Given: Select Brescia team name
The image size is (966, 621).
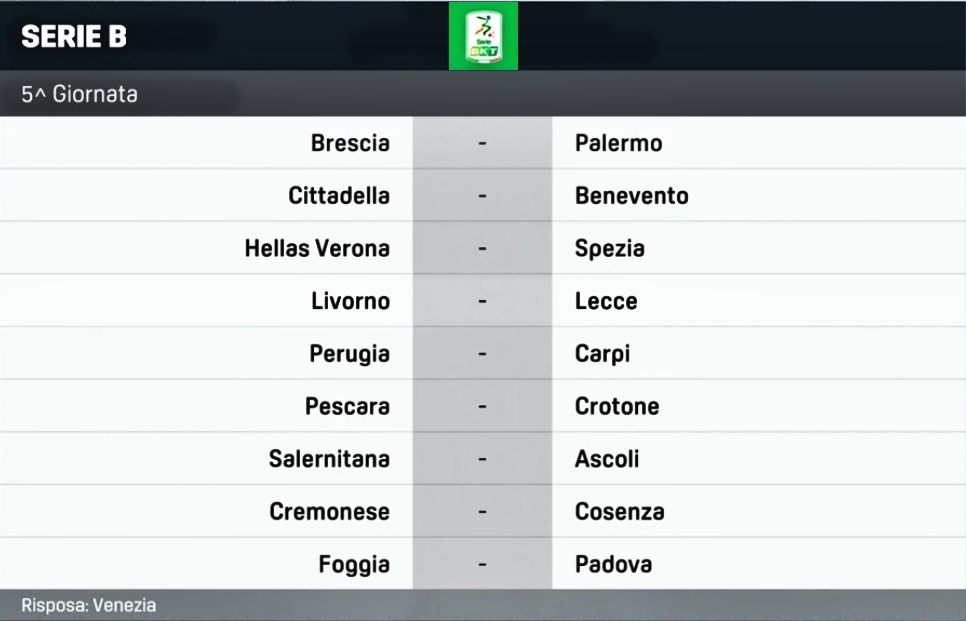Looking at the screenshot, I should tap(350, 143).
